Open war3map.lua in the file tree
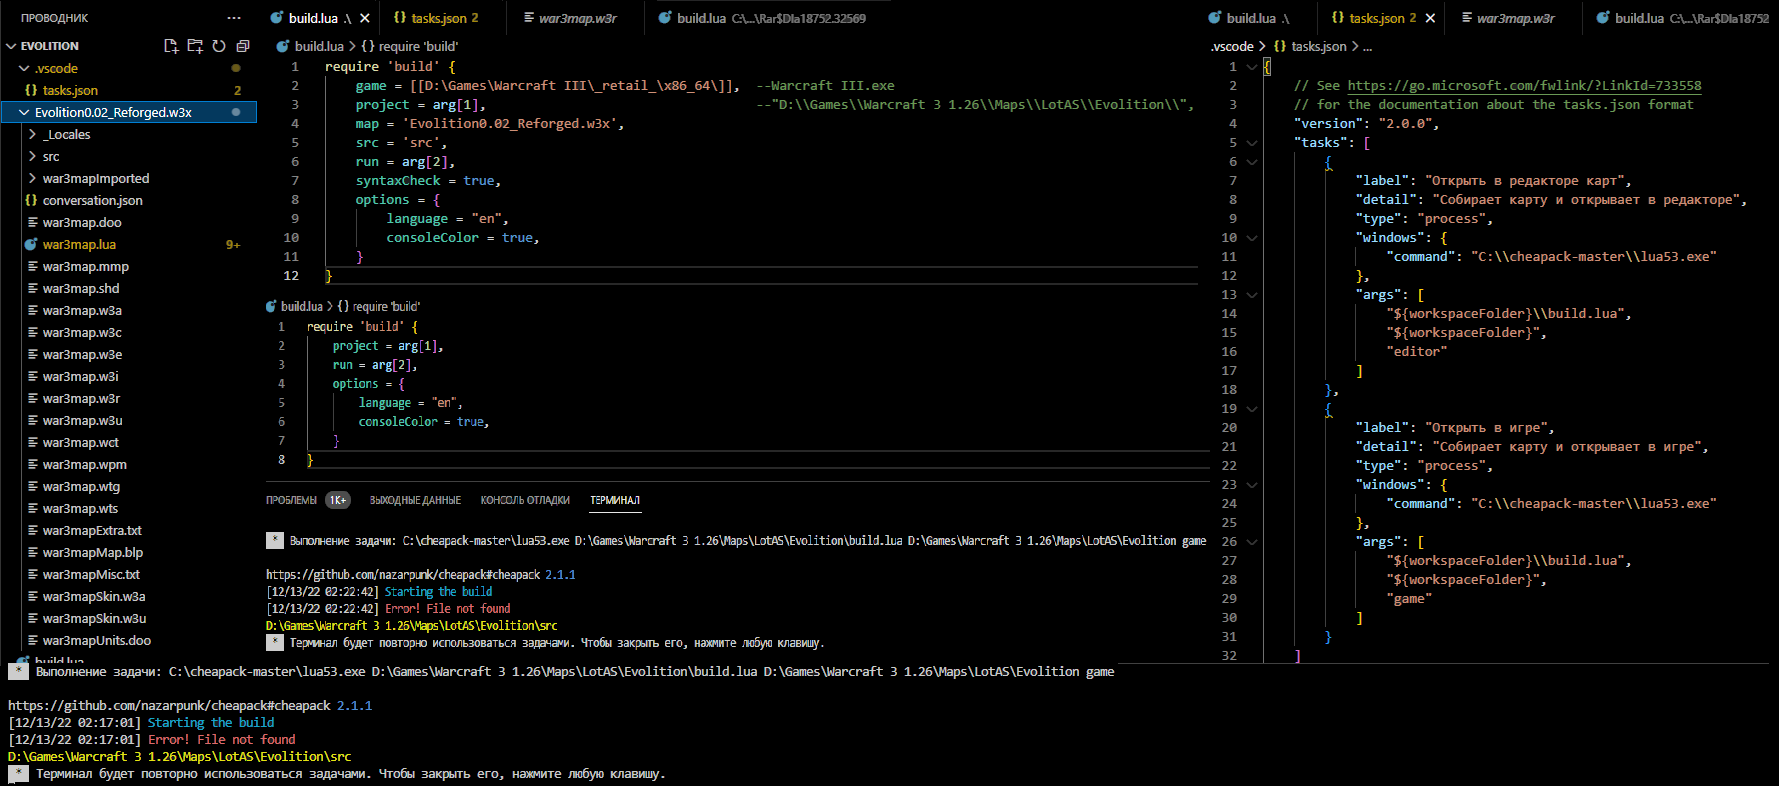This screenshot has height=786, width=1779. 79,244
